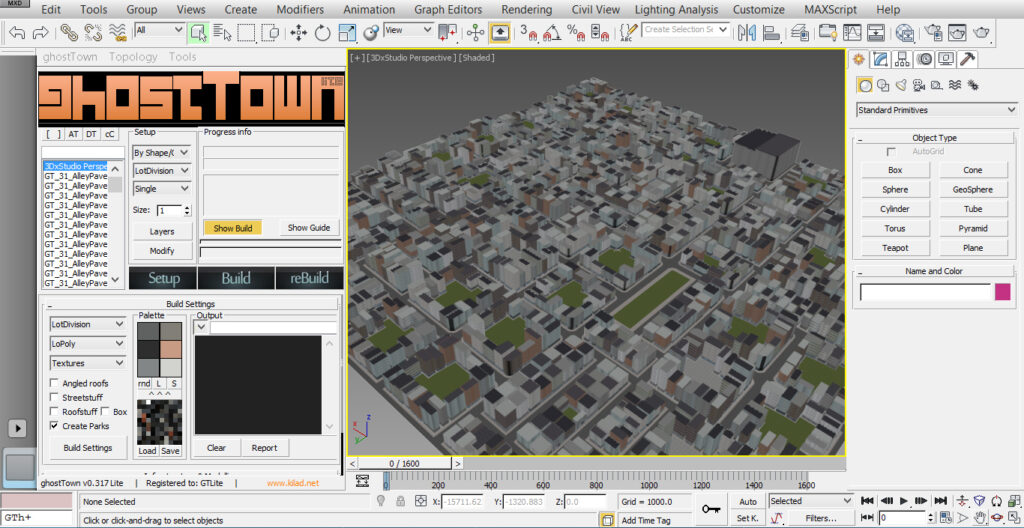Screen dimensions: 1024x528
Task: Open Render Setup teapot icon
Action: click(x=933, y=32)
